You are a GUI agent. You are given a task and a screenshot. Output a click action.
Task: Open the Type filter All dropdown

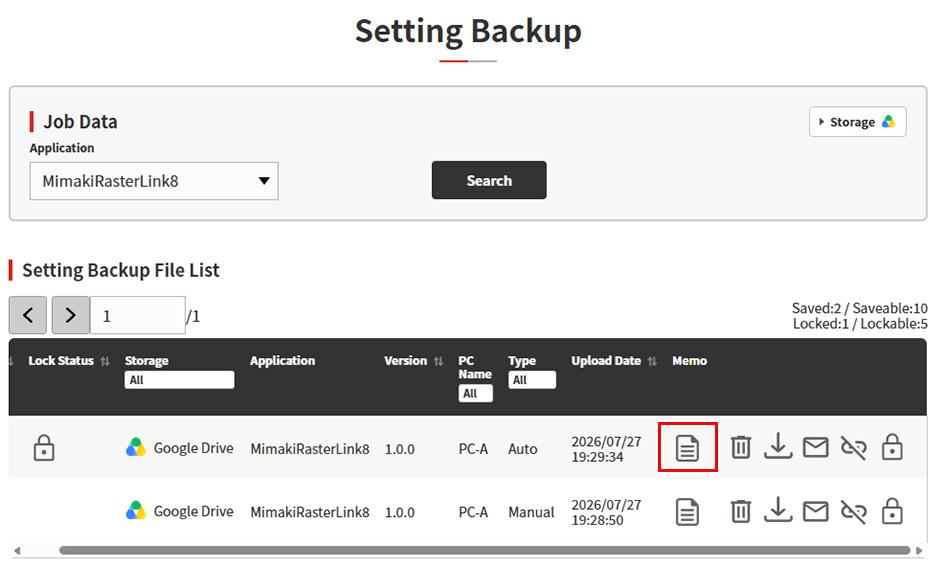tap(532, 380)
